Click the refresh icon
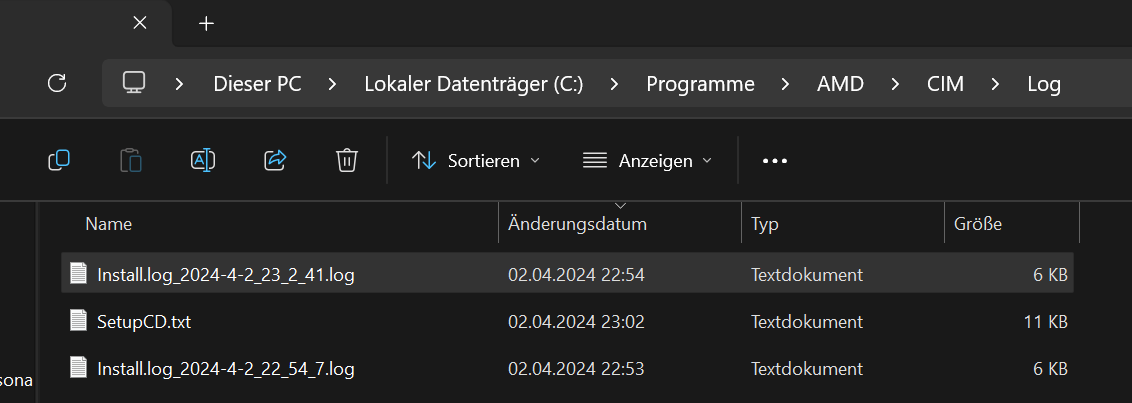Viewport: 1132px width, 403px height. (x=57, y=83)
